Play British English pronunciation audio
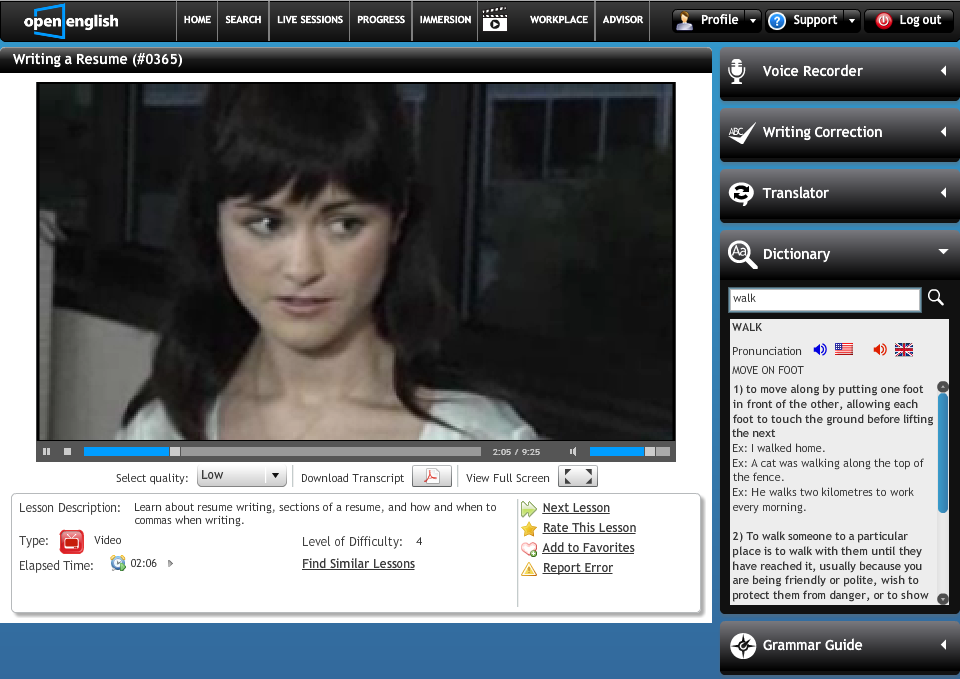 coord(880,349)
